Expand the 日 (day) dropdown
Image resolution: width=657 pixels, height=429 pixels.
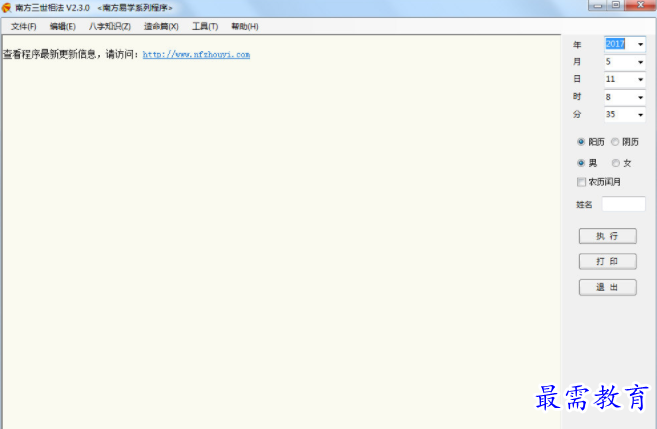tap(640, 79)
